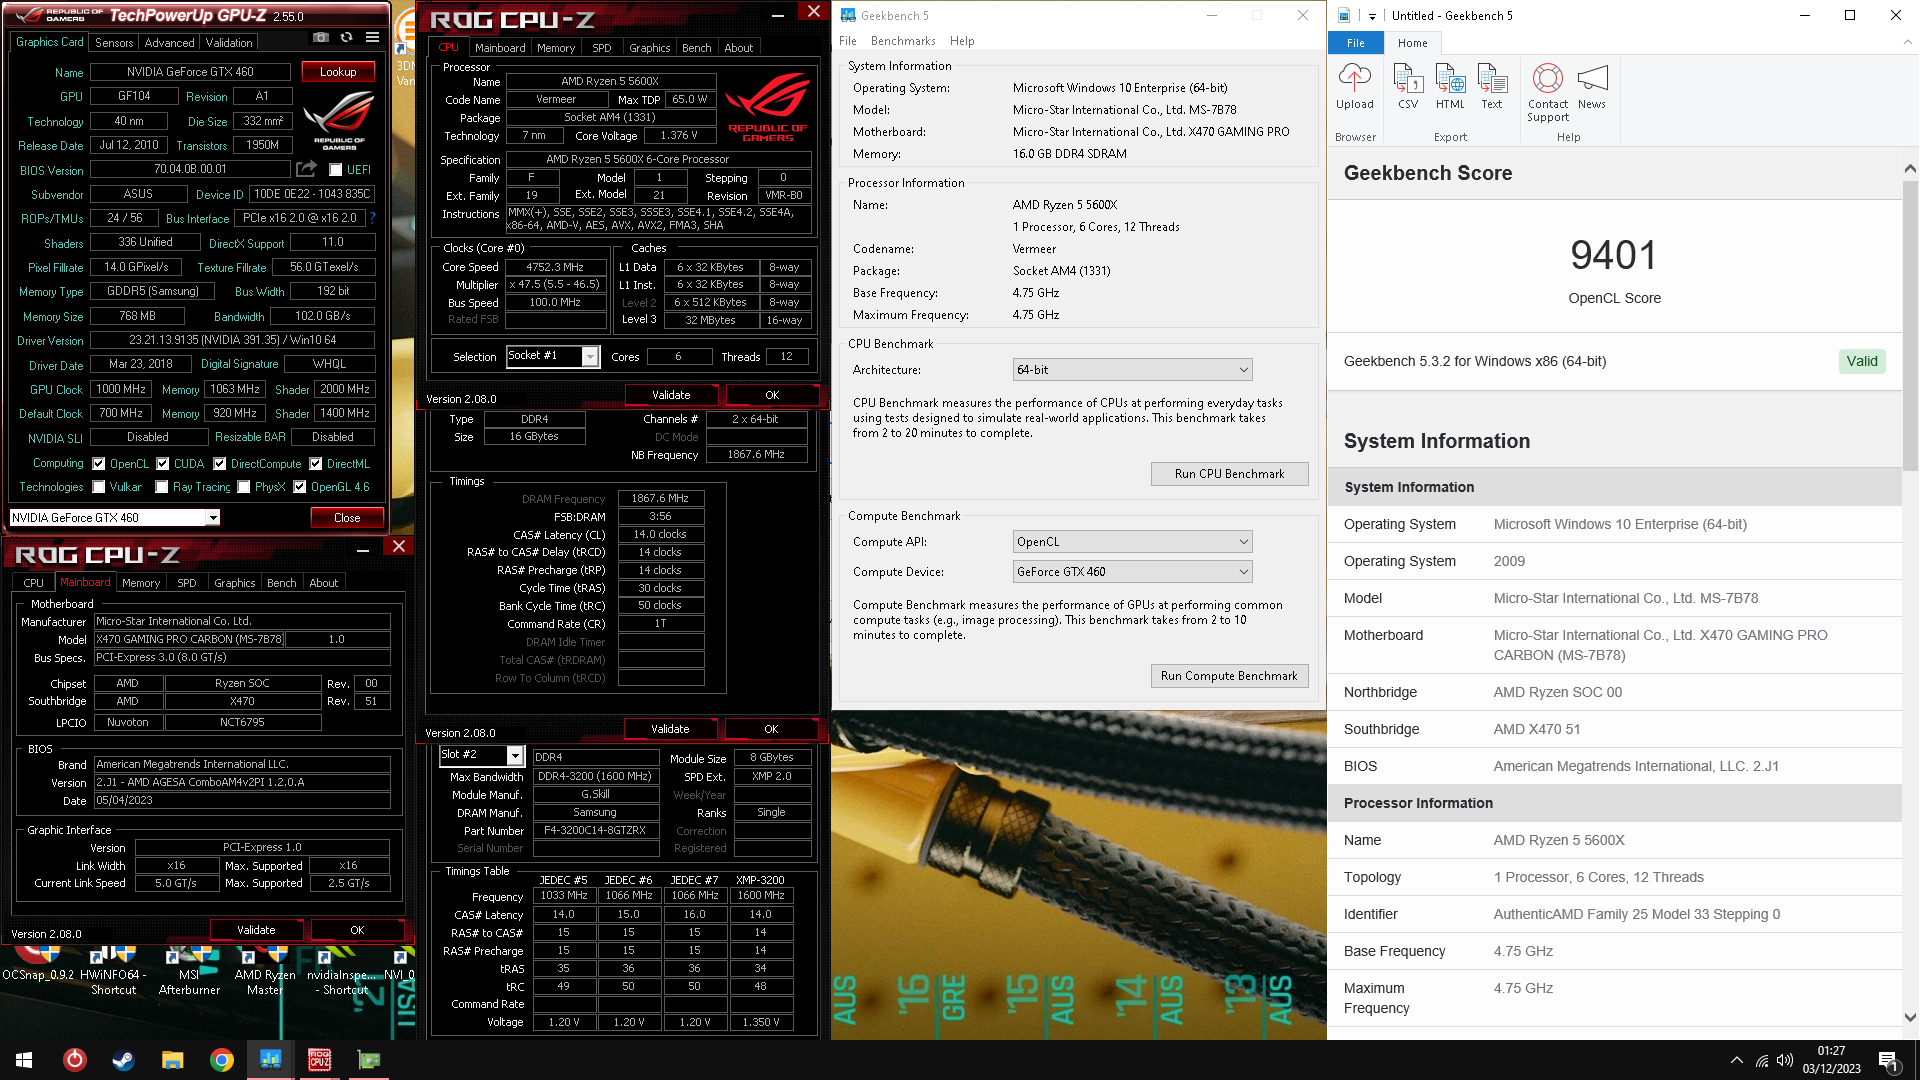Open Benchmarks menu in Geekbench
1920x1080 pixels.
point(903,41)
